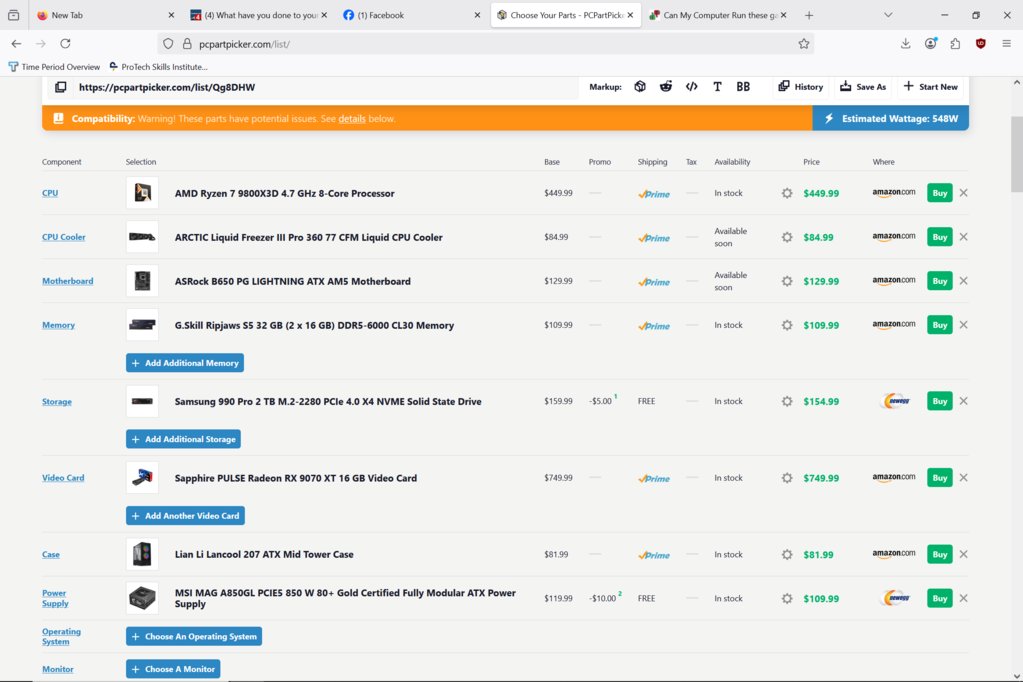The height and width of the screenshot is (682, 1023).
Task: Open gear settings for MSI MAG power supply row
Action: coord(787,598)
